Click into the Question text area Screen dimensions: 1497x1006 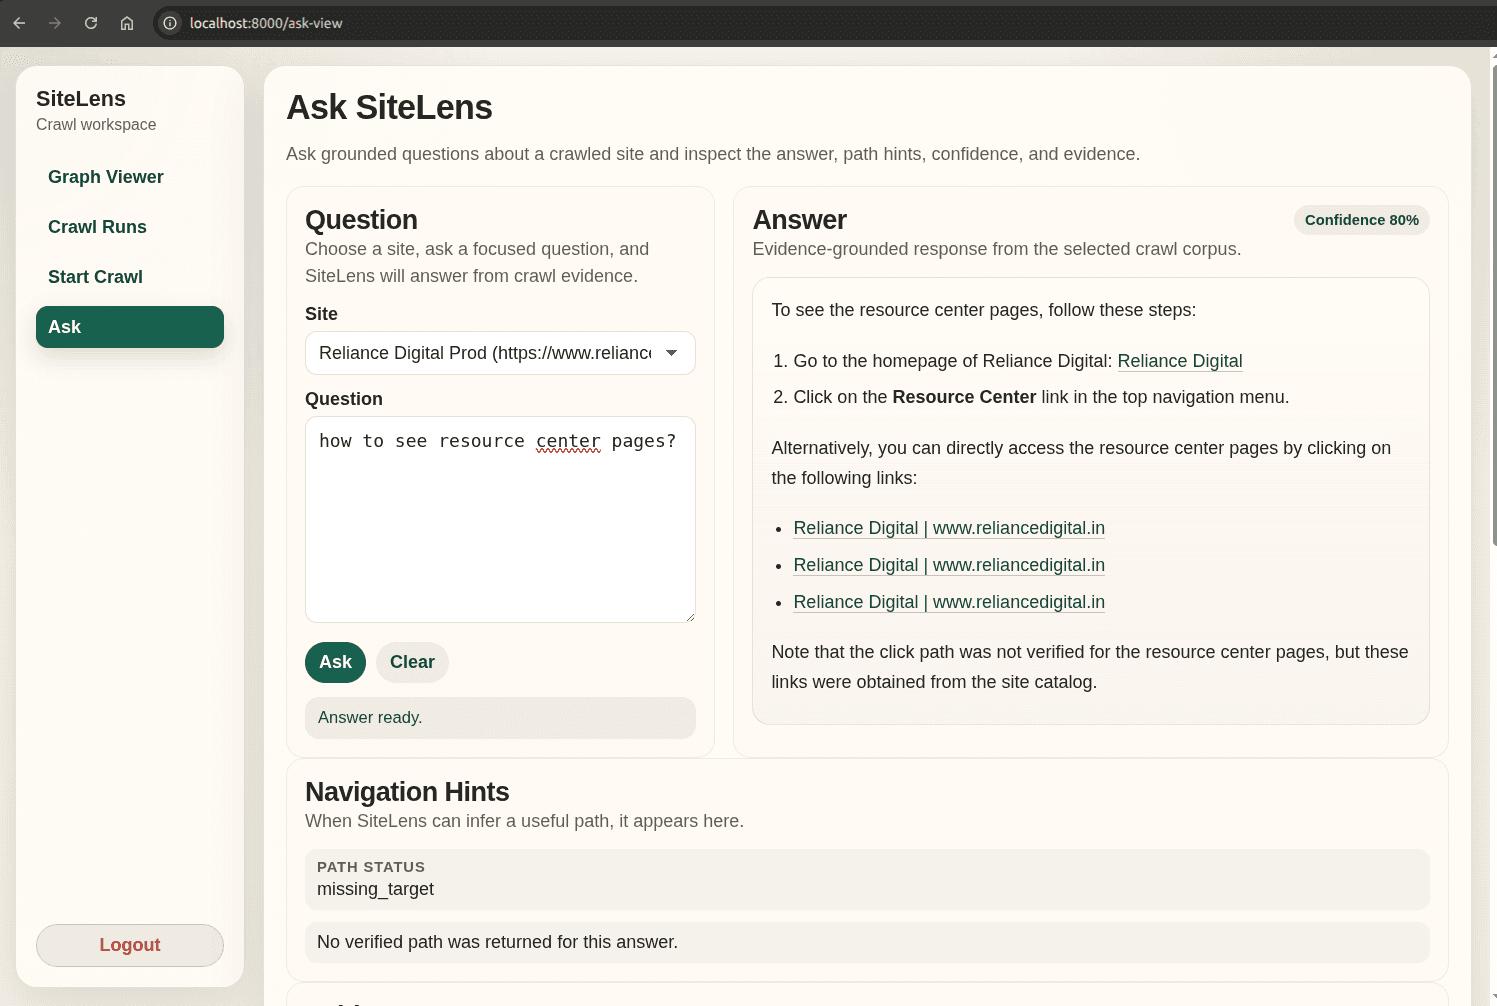(x=500, y=519)
